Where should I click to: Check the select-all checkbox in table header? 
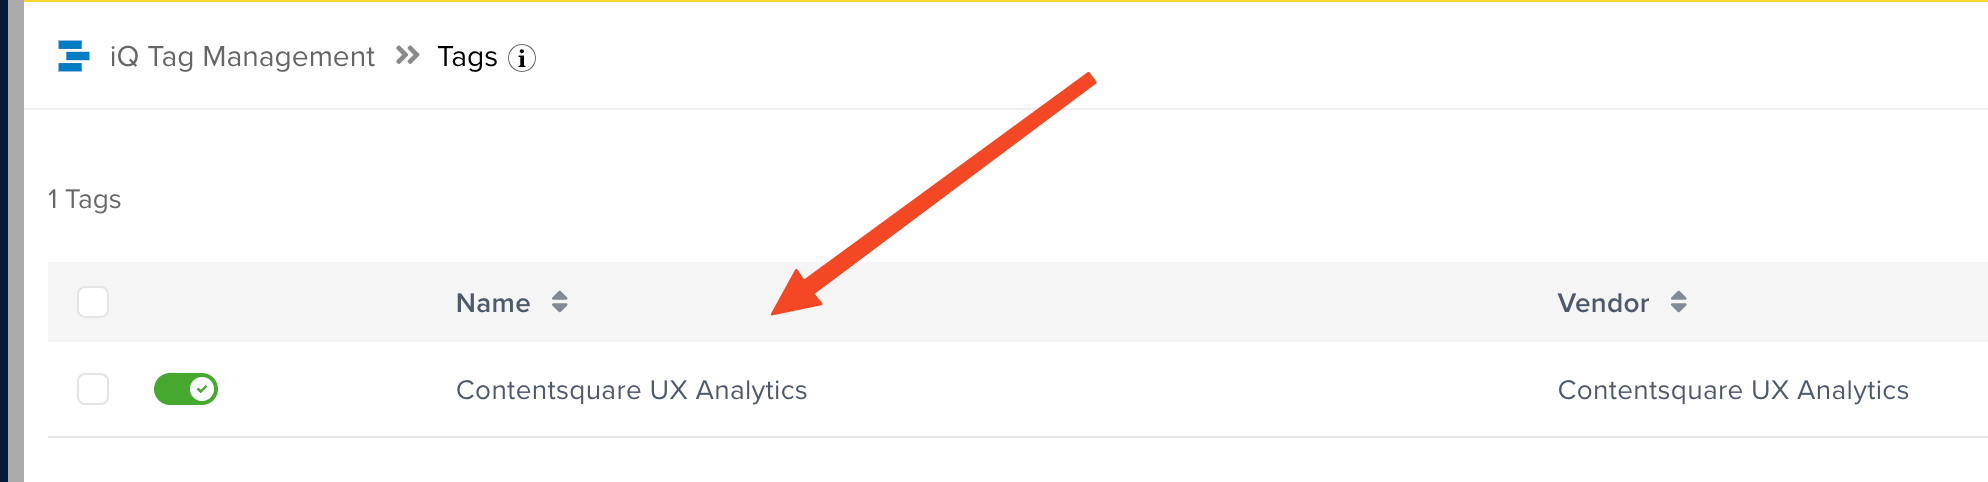pos(93,302)
